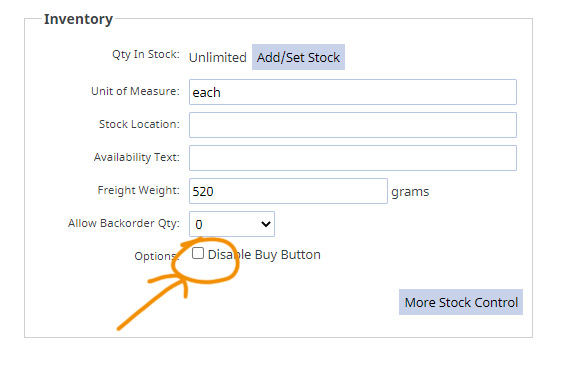Click the grams unit text
The width and height of the screenshot is (570, 385).
tap(410, 192)
